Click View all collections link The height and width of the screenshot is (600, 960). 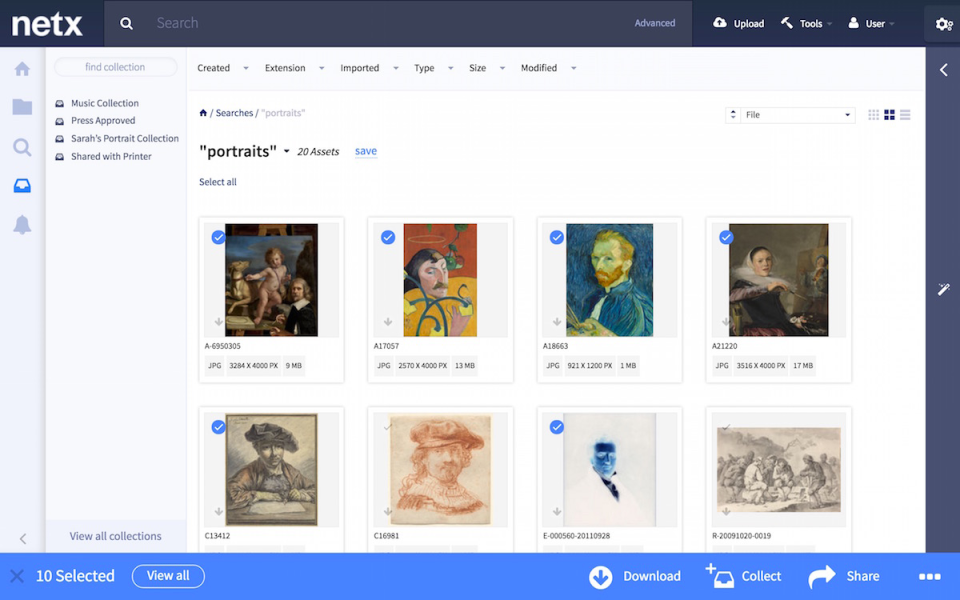coord(115,536)
